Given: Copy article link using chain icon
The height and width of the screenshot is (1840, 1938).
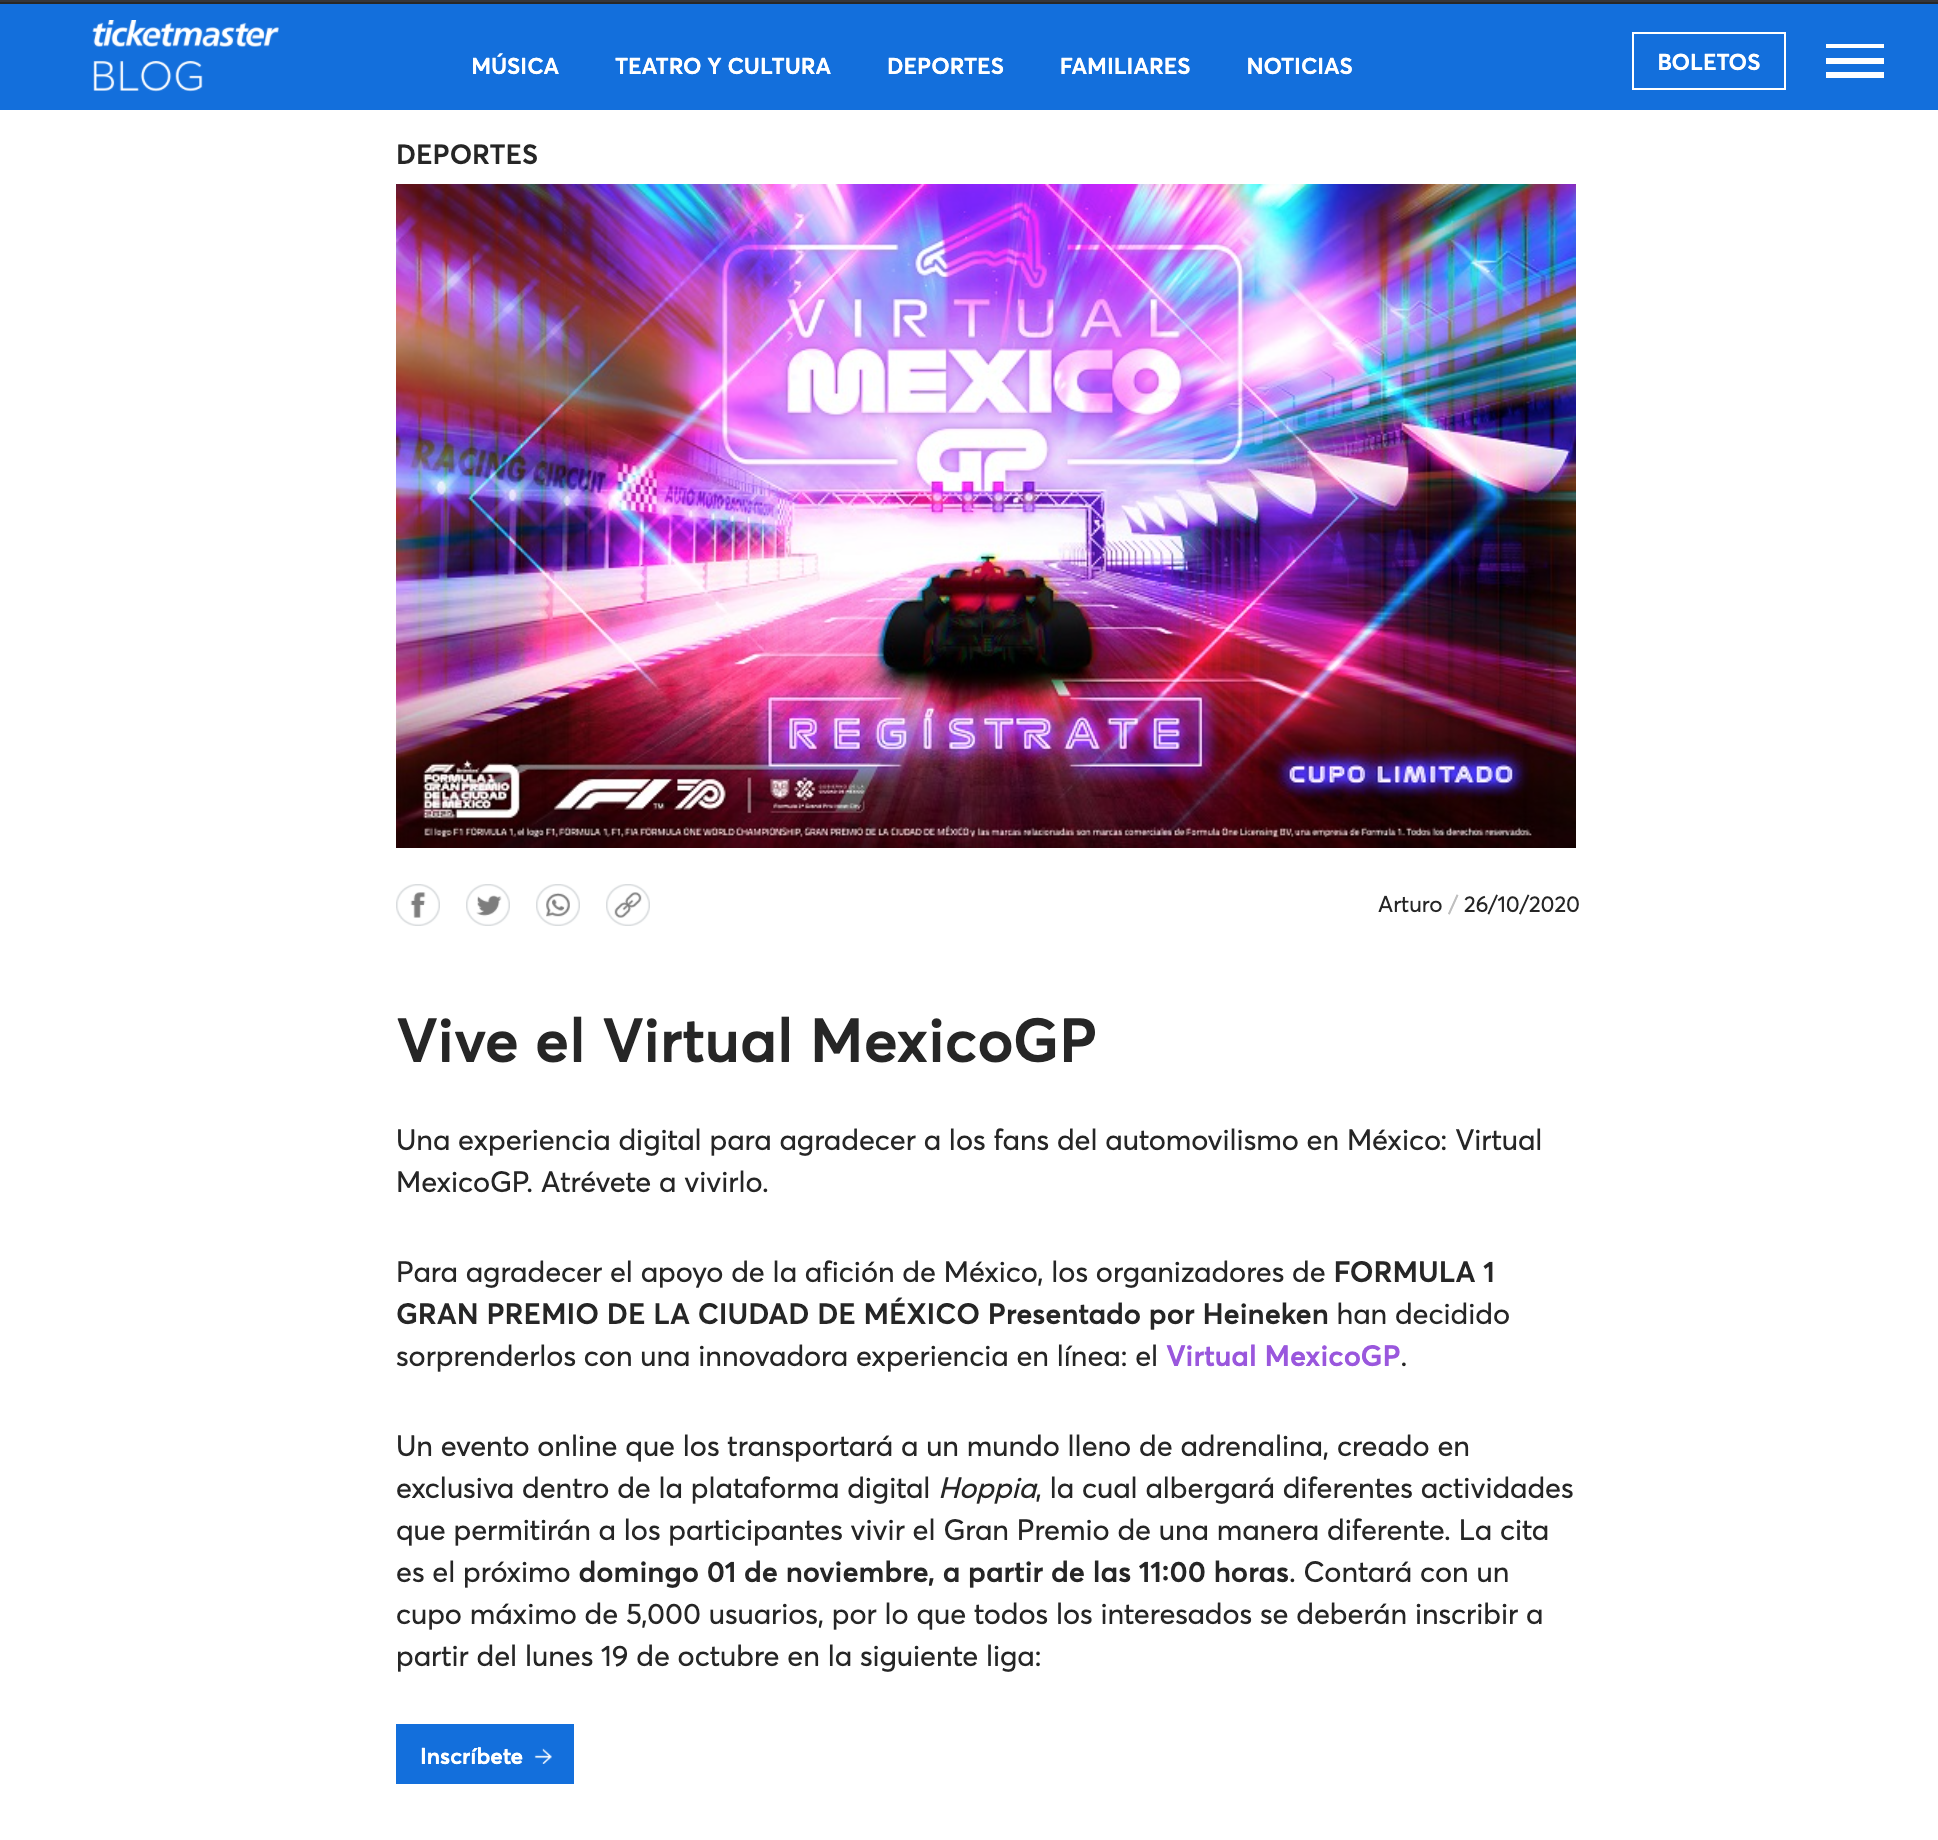Looking at the screenshot, I should point(628,905).
